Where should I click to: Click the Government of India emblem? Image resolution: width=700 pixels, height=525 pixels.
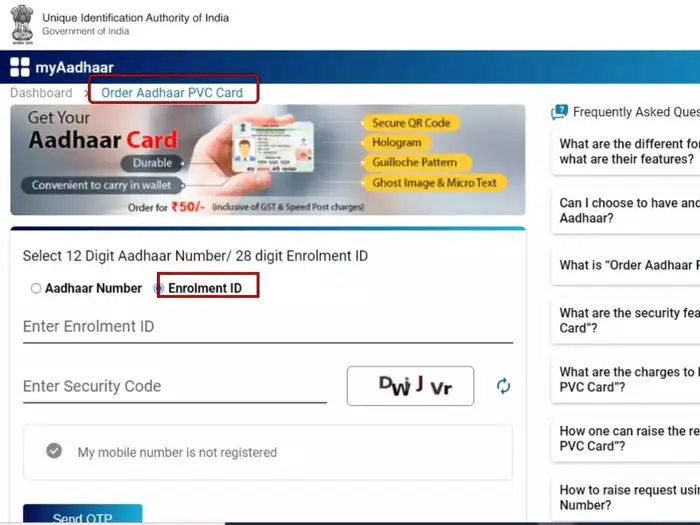(x=22, y=25)
